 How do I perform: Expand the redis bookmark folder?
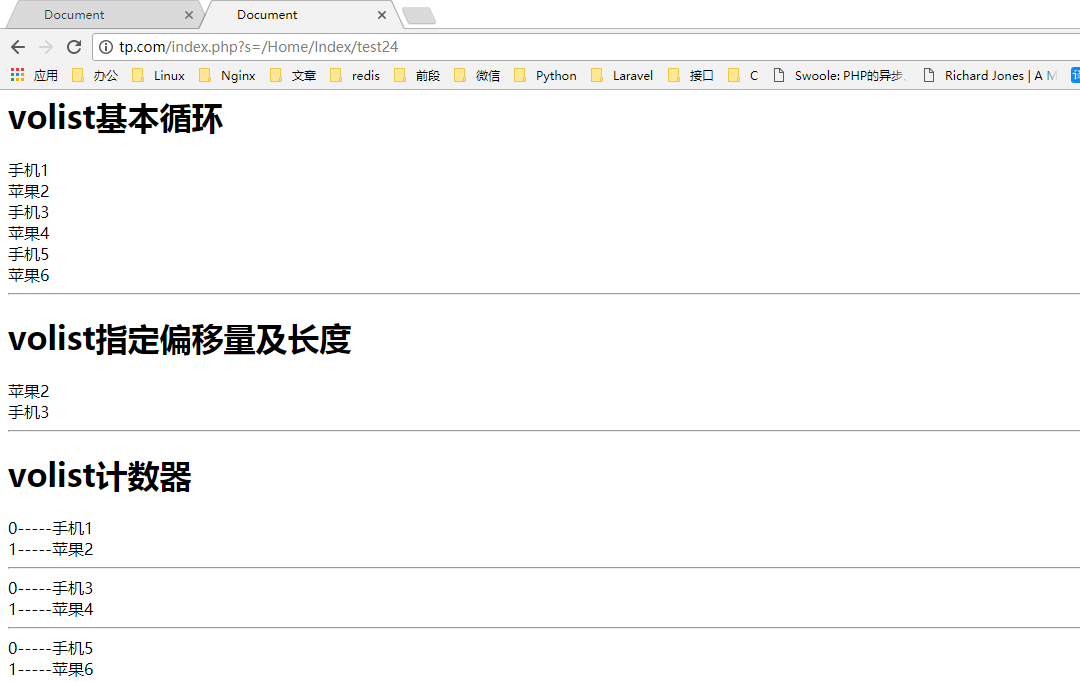[x=355, y=75]
